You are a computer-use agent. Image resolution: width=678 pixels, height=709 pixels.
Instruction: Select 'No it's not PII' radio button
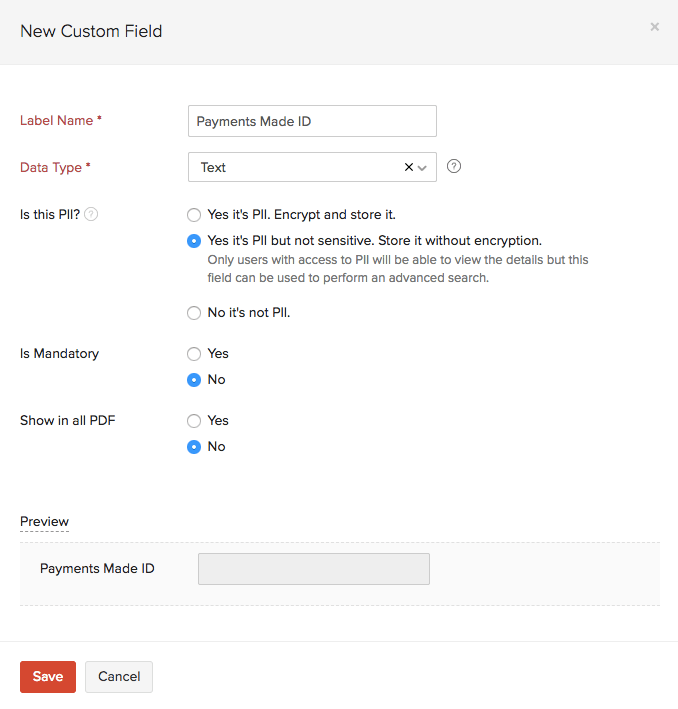pos(194,313)
